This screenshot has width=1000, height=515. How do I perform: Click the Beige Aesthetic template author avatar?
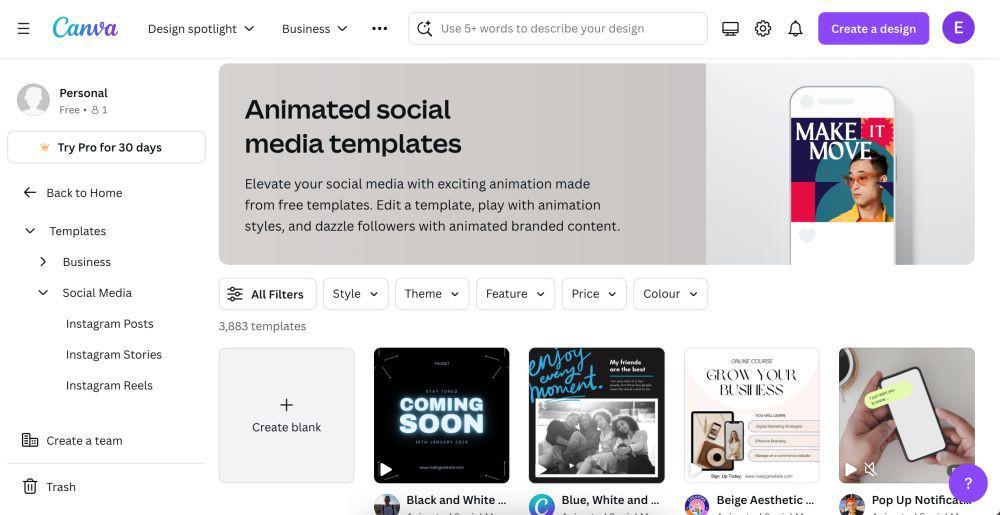click(x=697, y=505)
